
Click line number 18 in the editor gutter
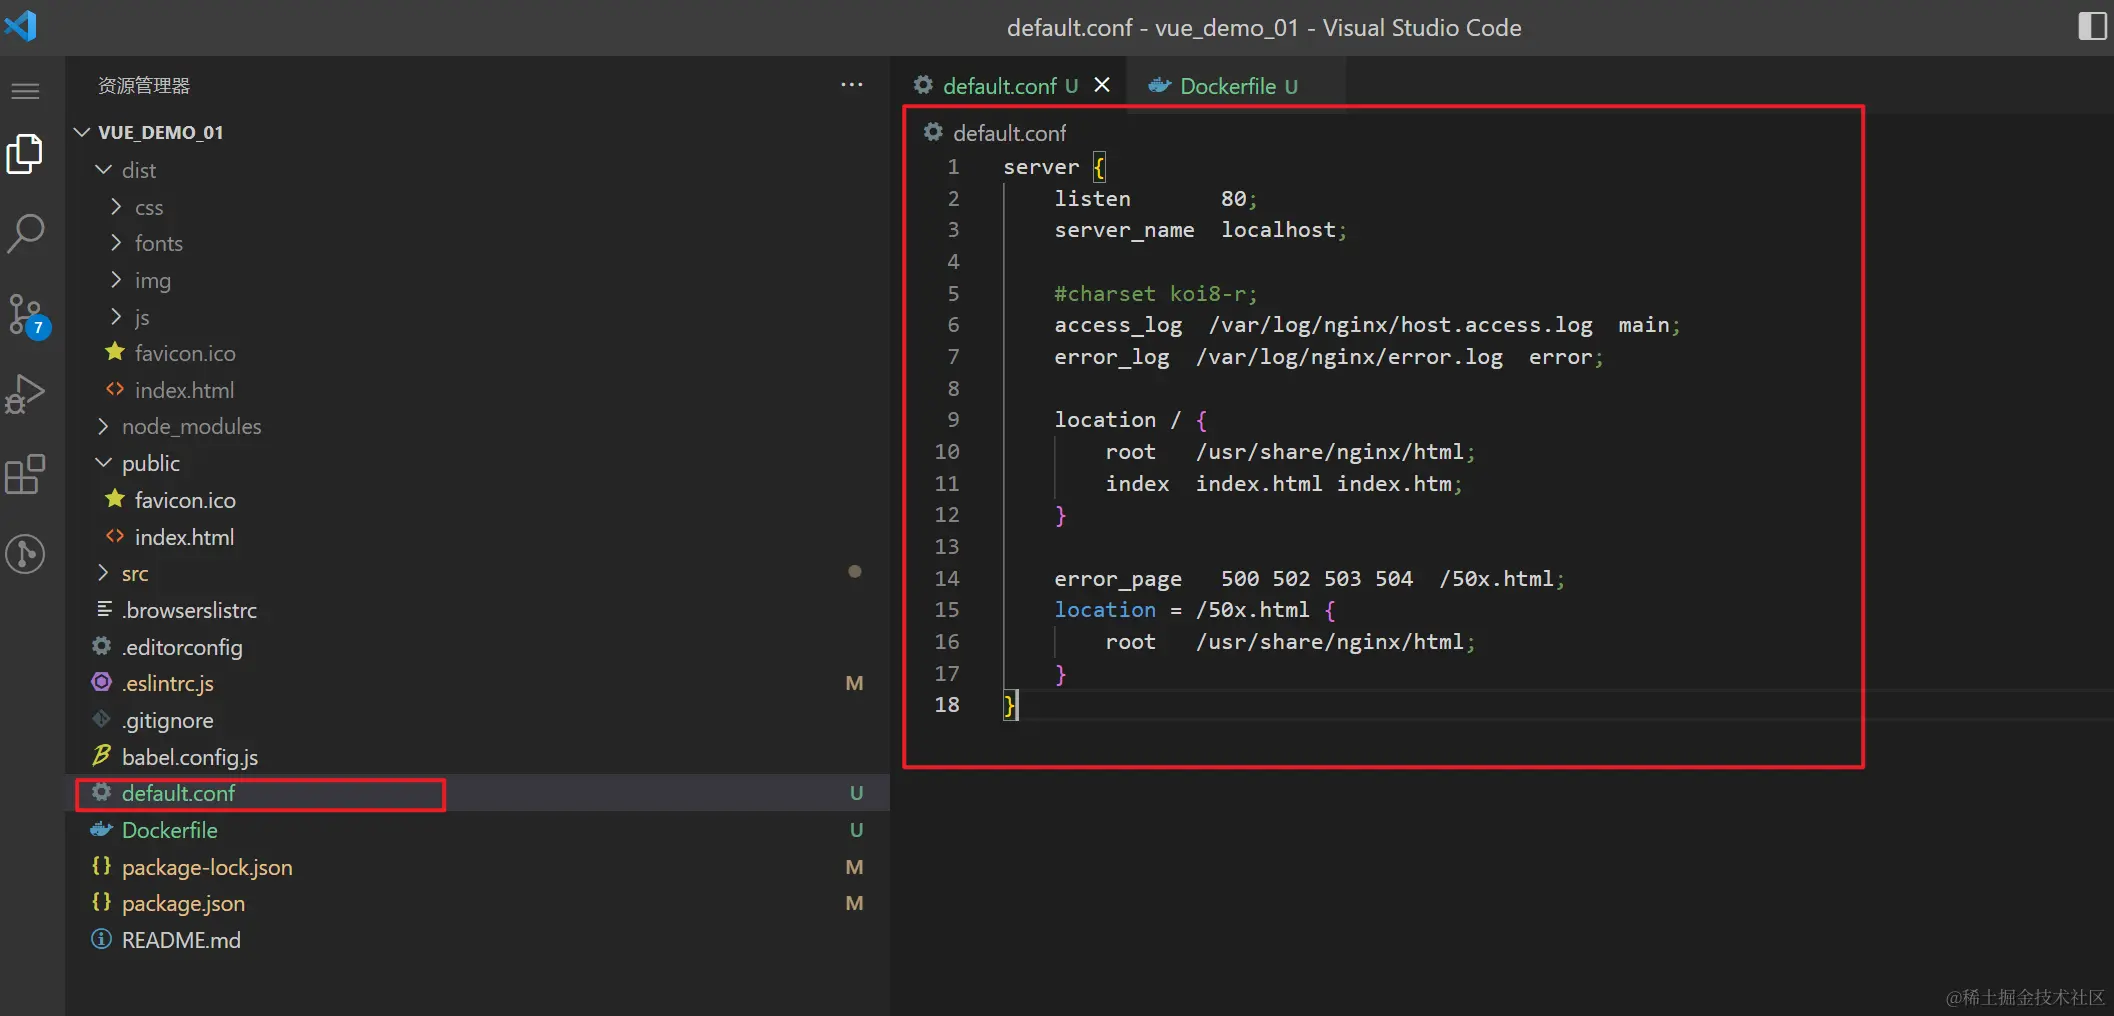click(947, 705)
